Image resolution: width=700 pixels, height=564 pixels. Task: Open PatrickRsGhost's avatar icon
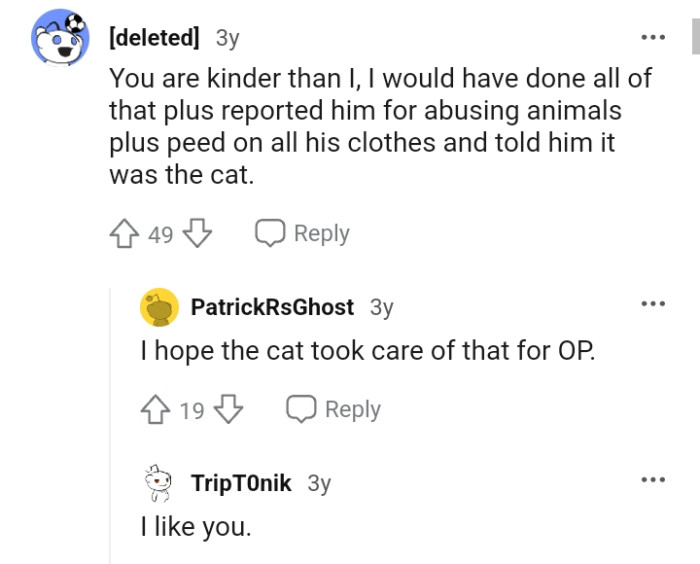[159, 308]
